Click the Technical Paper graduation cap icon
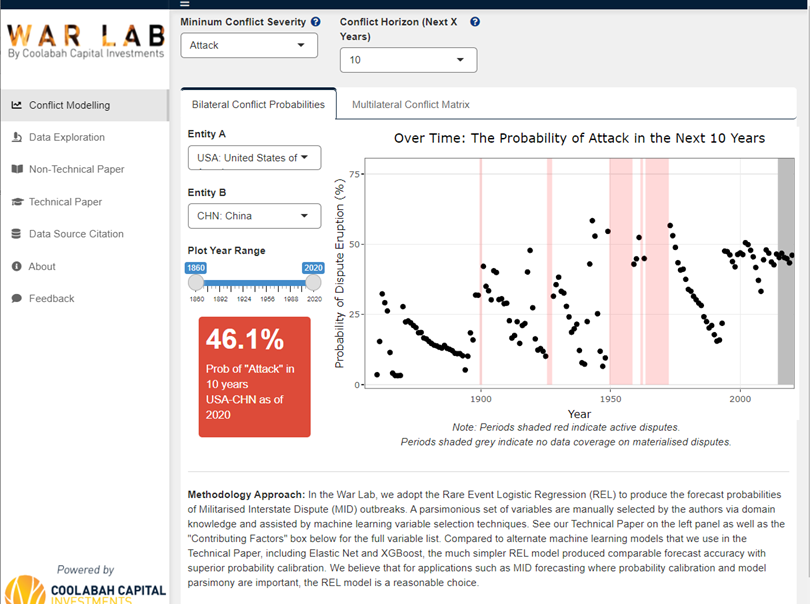810x604 pixels. [16, 202]
